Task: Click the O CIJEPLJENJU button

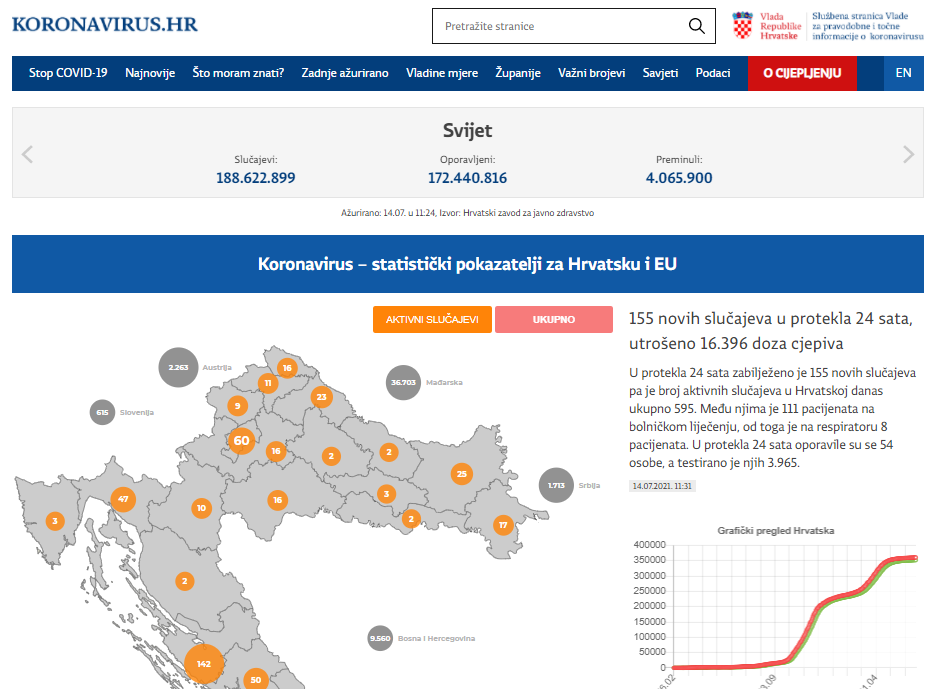Action: pyautogui.click(x=802, y=73)
